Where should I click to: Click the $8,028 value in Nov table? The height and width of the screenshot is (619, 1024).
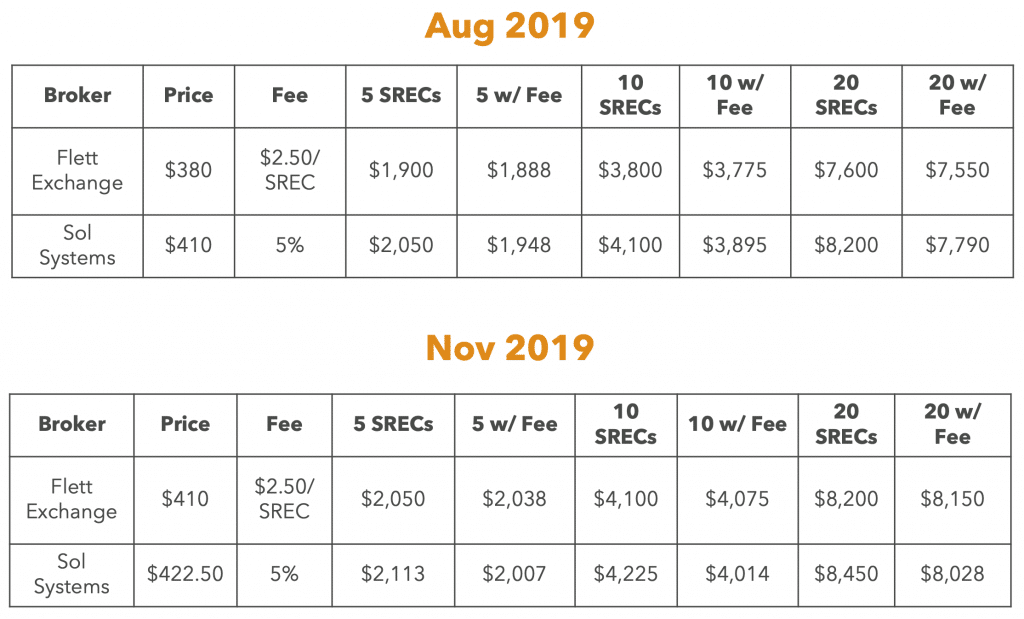(952, 574)
